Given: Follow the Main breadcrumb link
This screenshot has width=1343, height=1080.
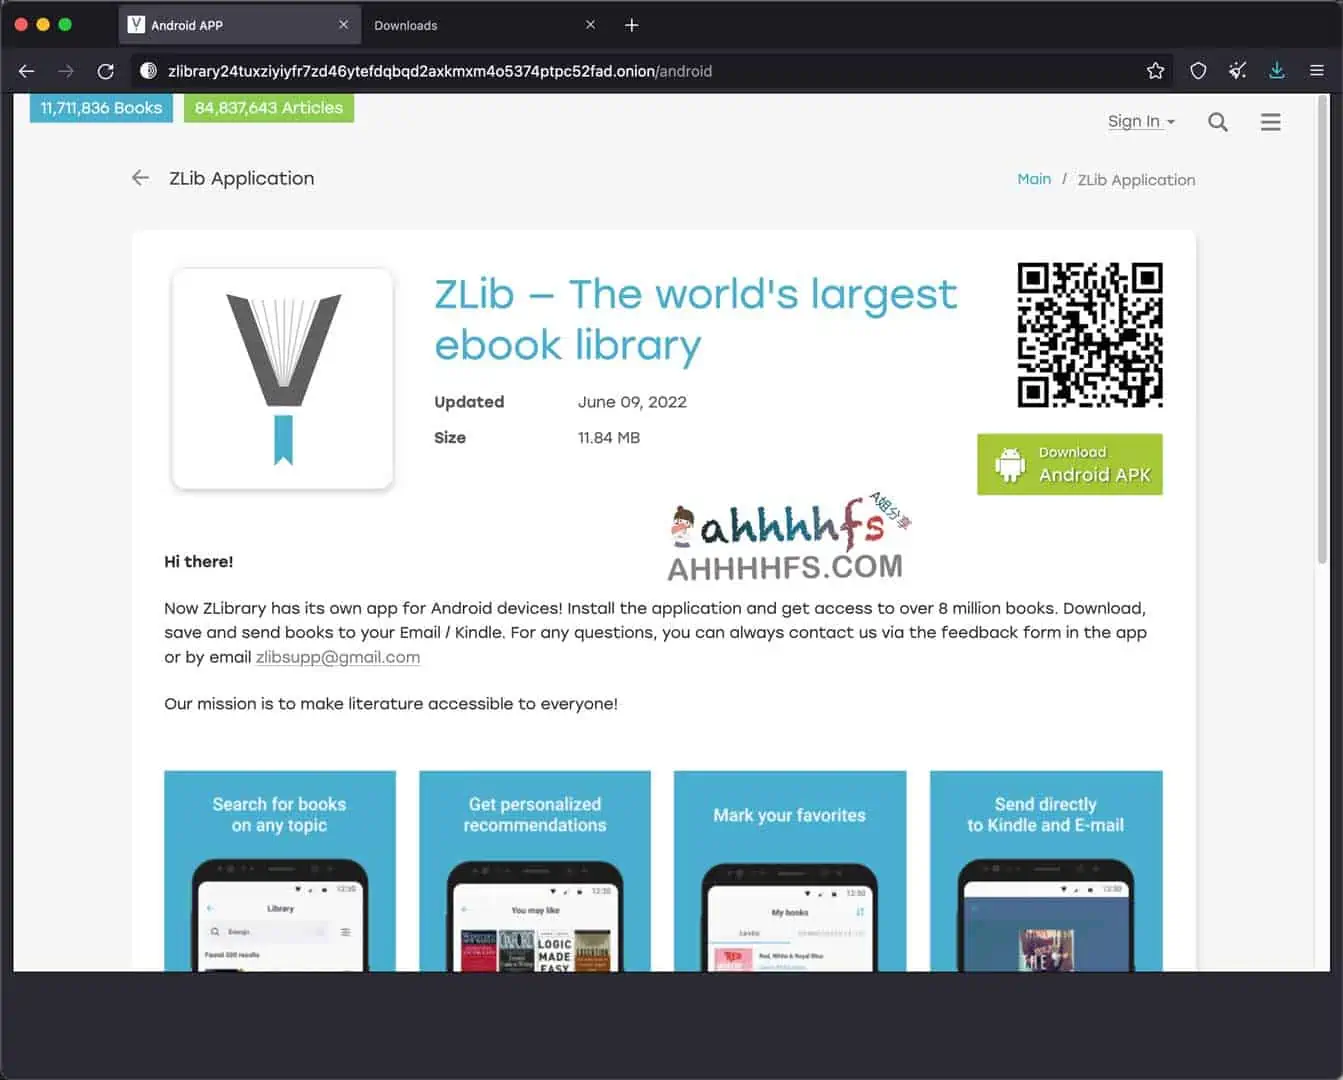Looking at the screenshot, I should click(1033, 179).
